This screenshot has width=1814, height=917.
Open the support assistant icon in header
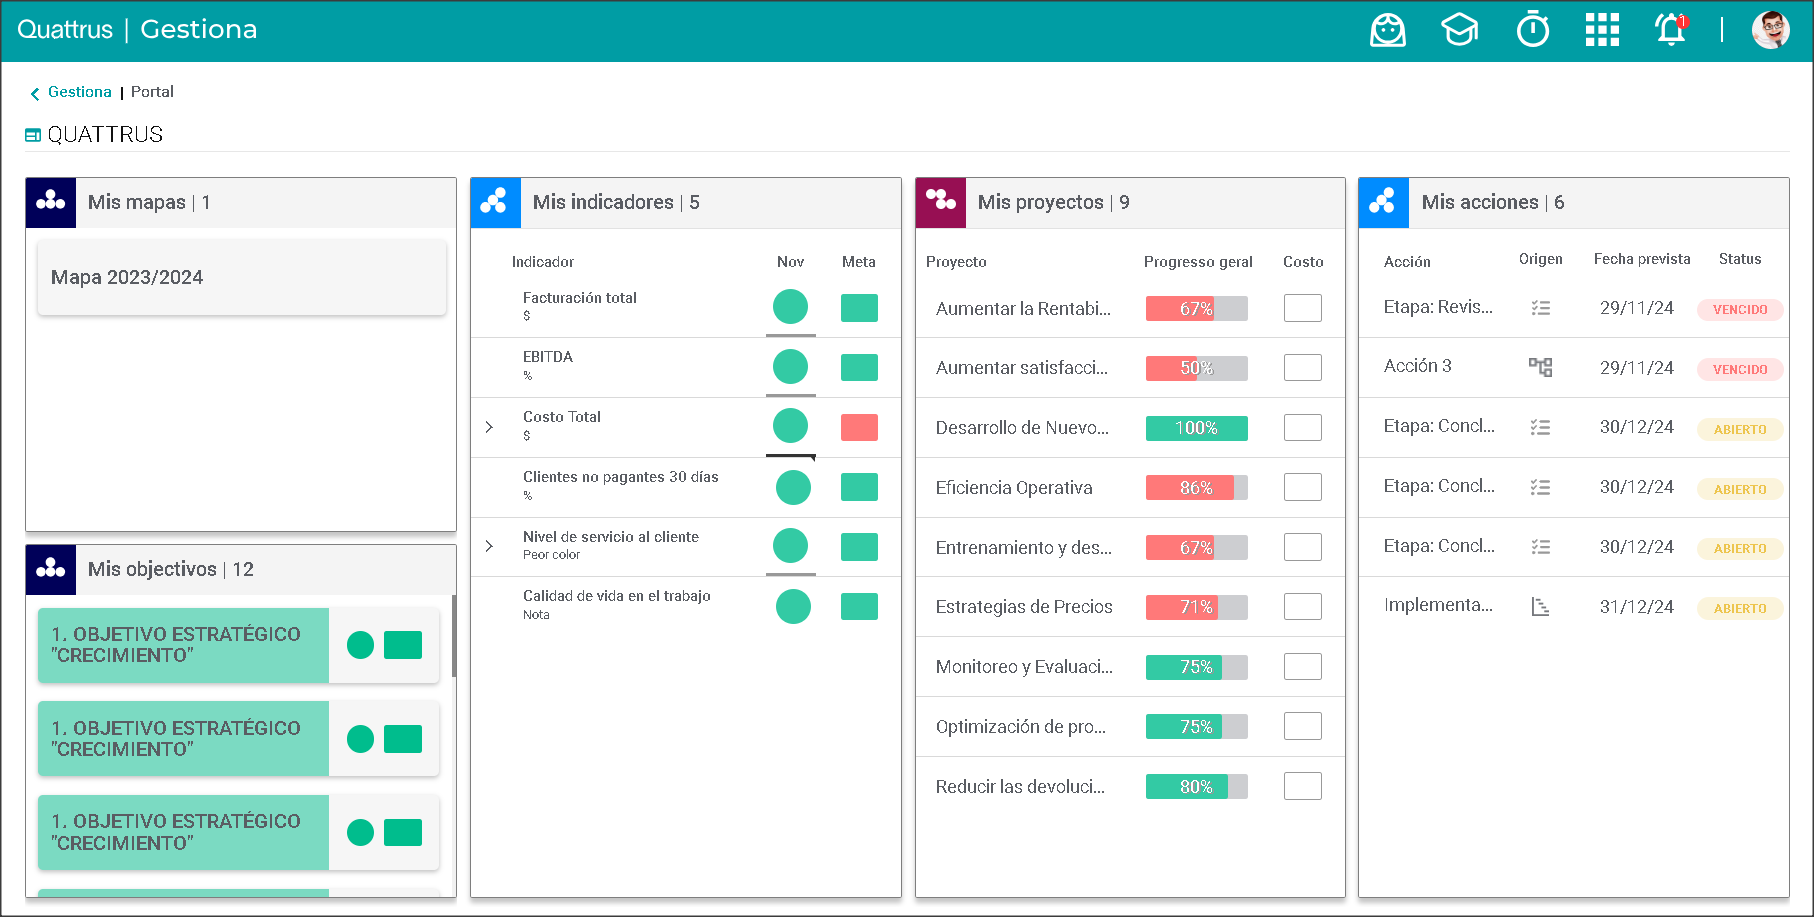pos(1387,30)
